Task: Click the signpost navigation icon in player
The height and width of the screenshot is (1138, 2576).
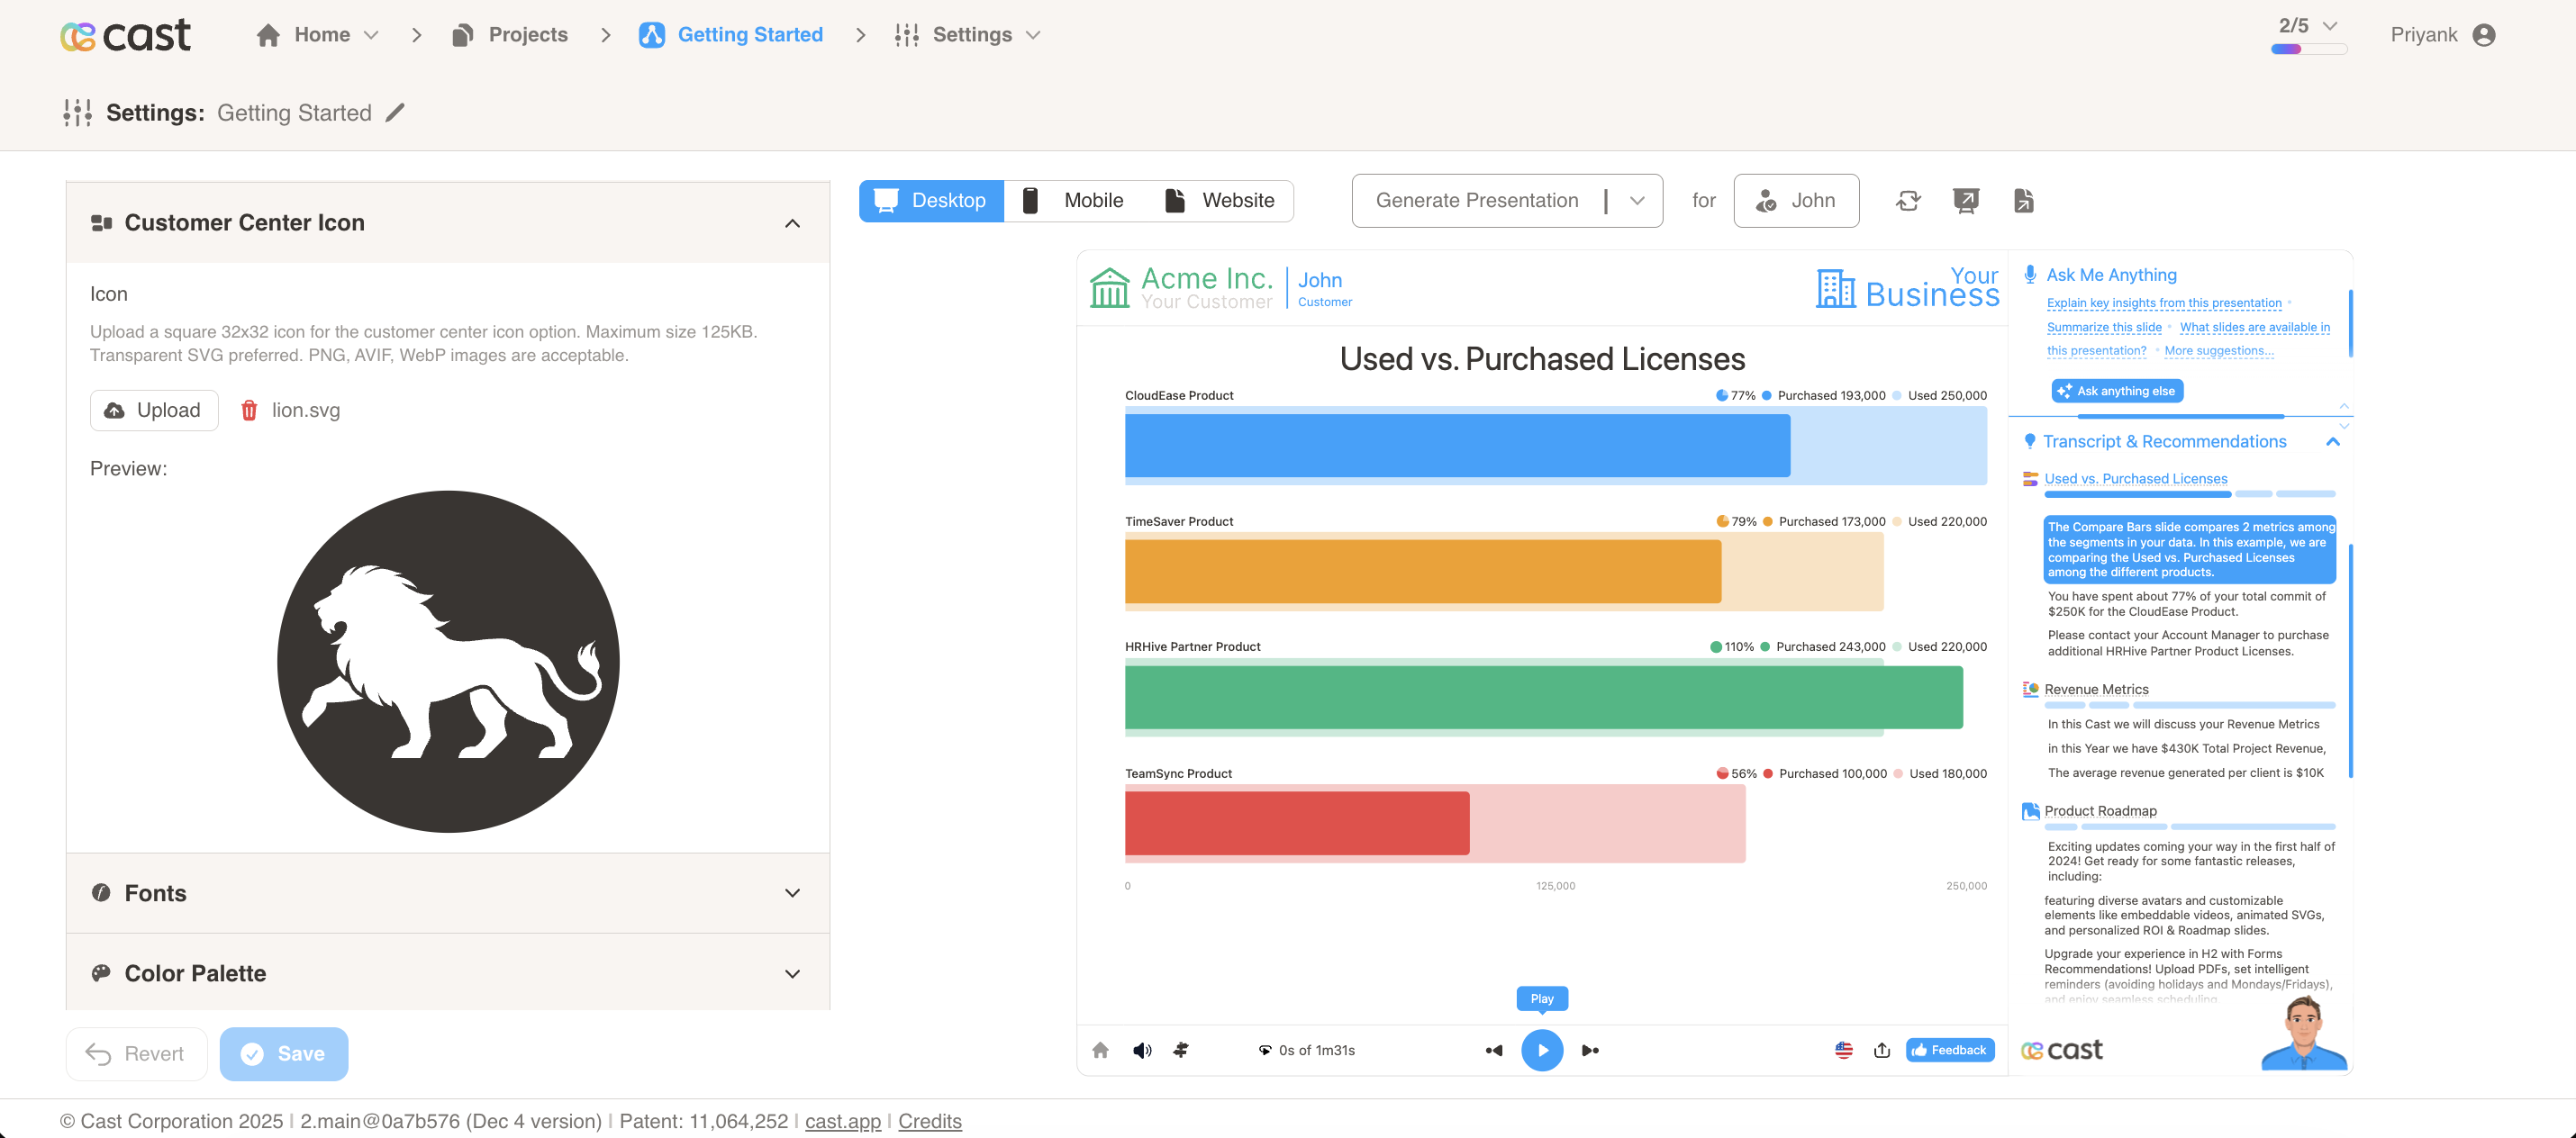Action: 1181,1050
